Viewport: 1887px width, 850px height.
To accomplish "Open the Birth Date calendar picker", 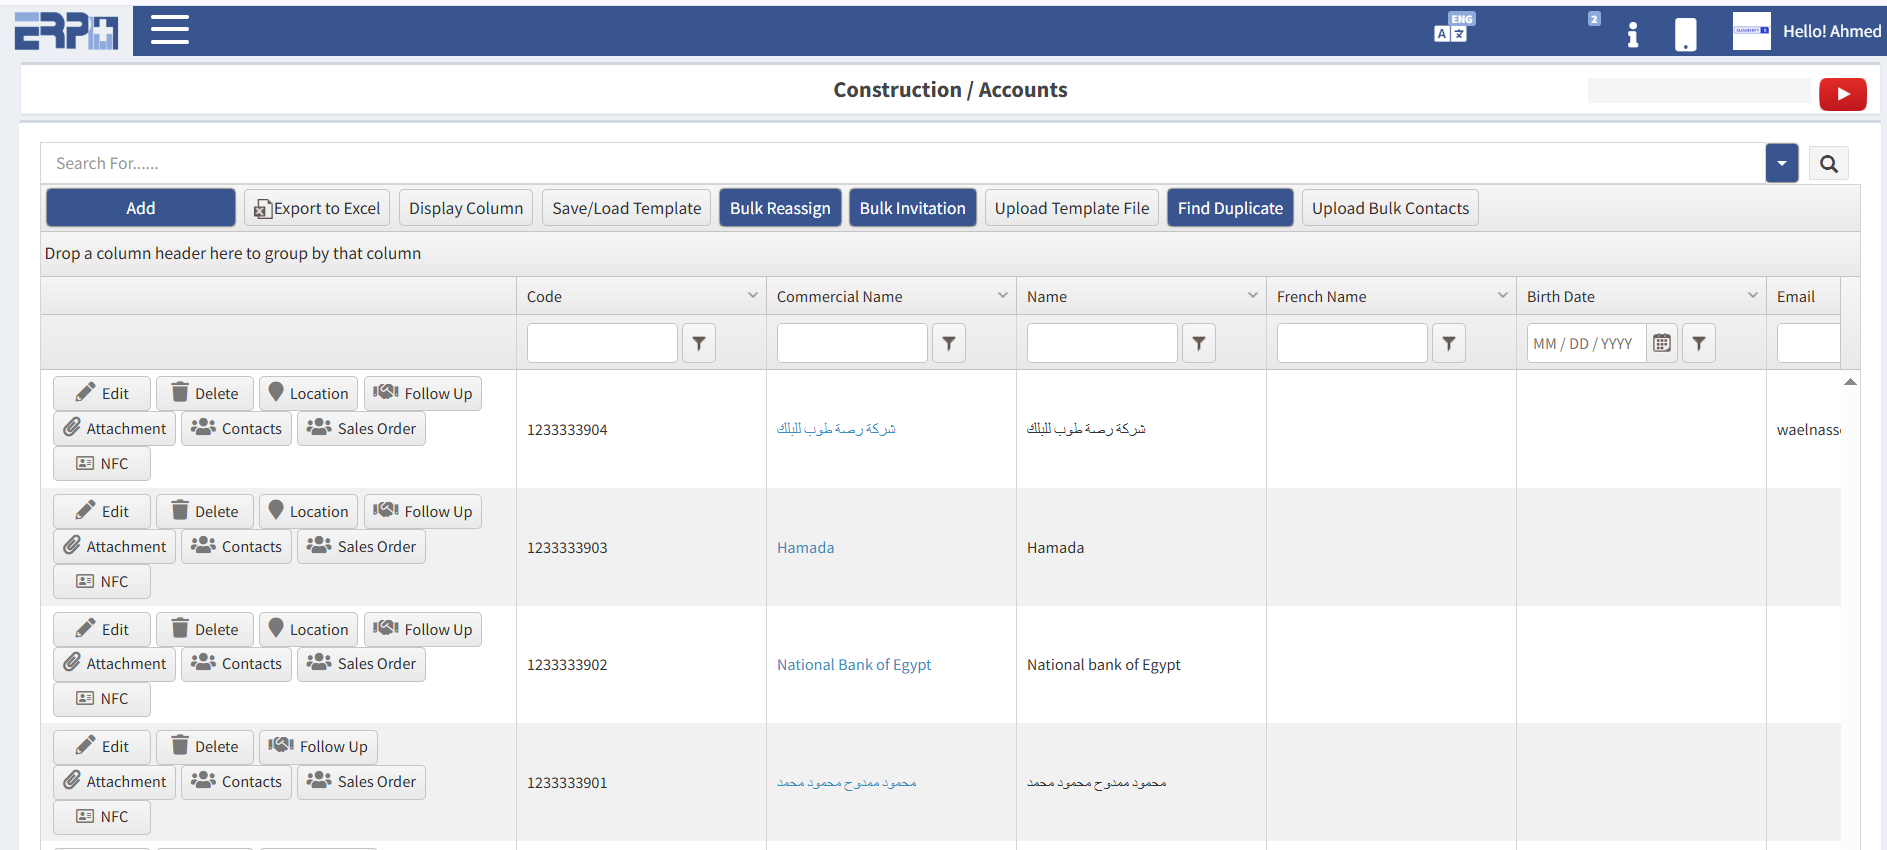I will (x=1661, y=343).
